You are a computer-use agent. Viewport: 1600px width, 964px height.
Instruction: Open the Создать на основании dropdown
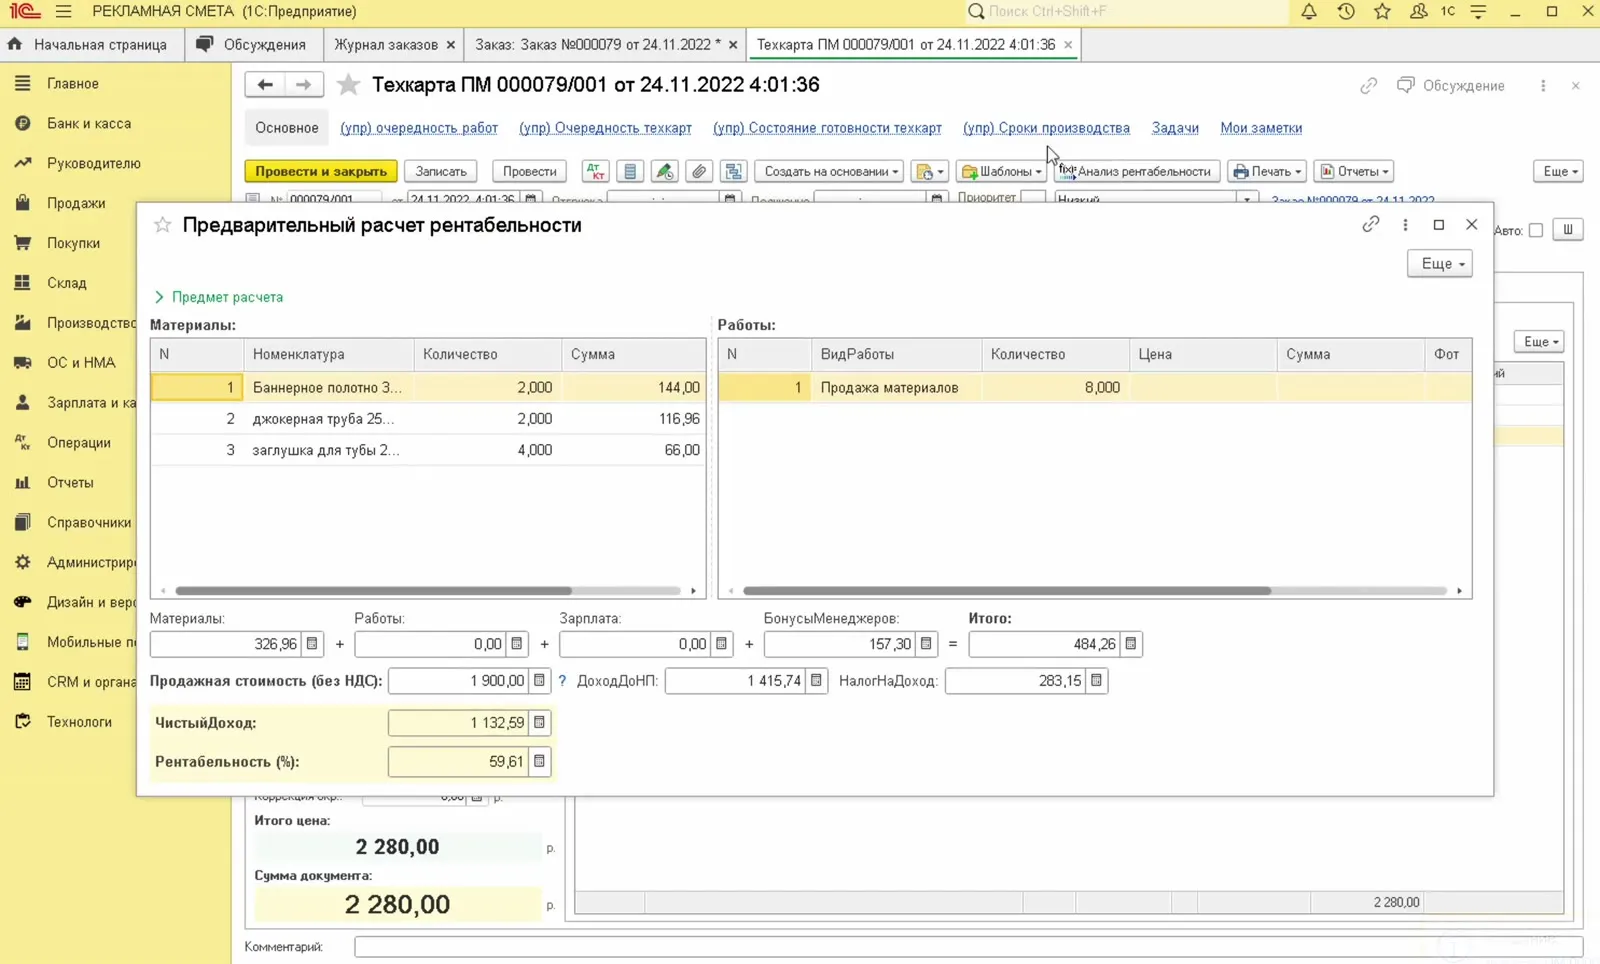(830, 171)
